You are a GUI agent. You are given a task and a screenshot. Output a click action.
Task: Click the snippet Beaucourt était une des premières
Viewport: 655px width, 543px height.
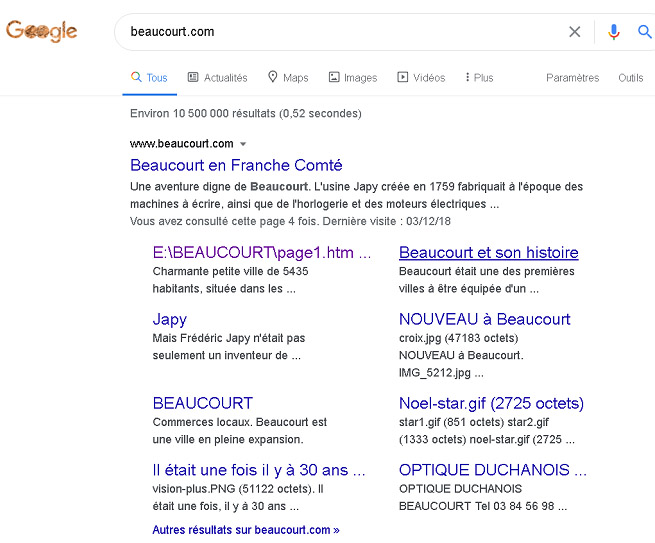pyautogui.click(x=487, y=280)
